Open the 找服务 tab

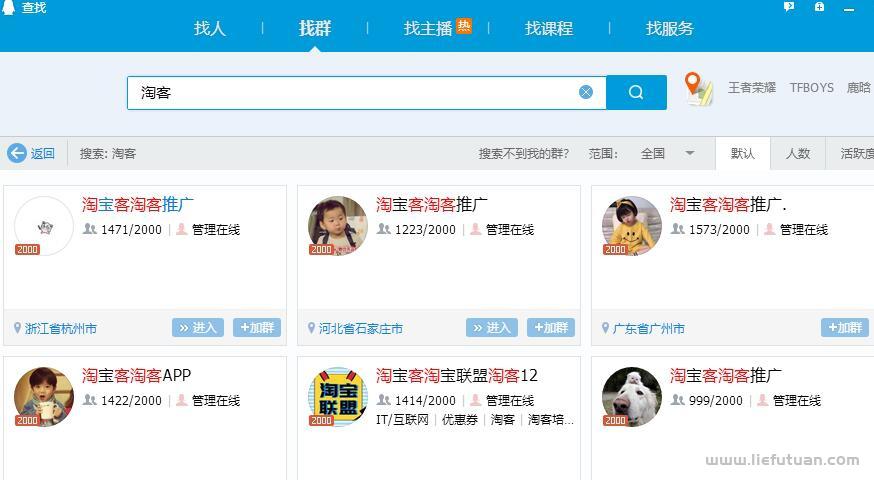point(669,28)
